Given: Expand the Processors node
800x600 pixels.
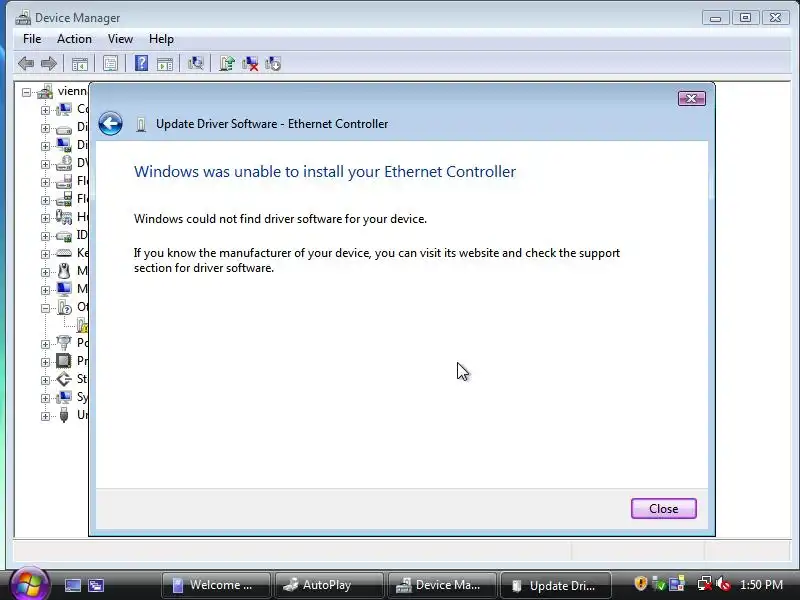Looking at the screenshot, I should point(45,362).
